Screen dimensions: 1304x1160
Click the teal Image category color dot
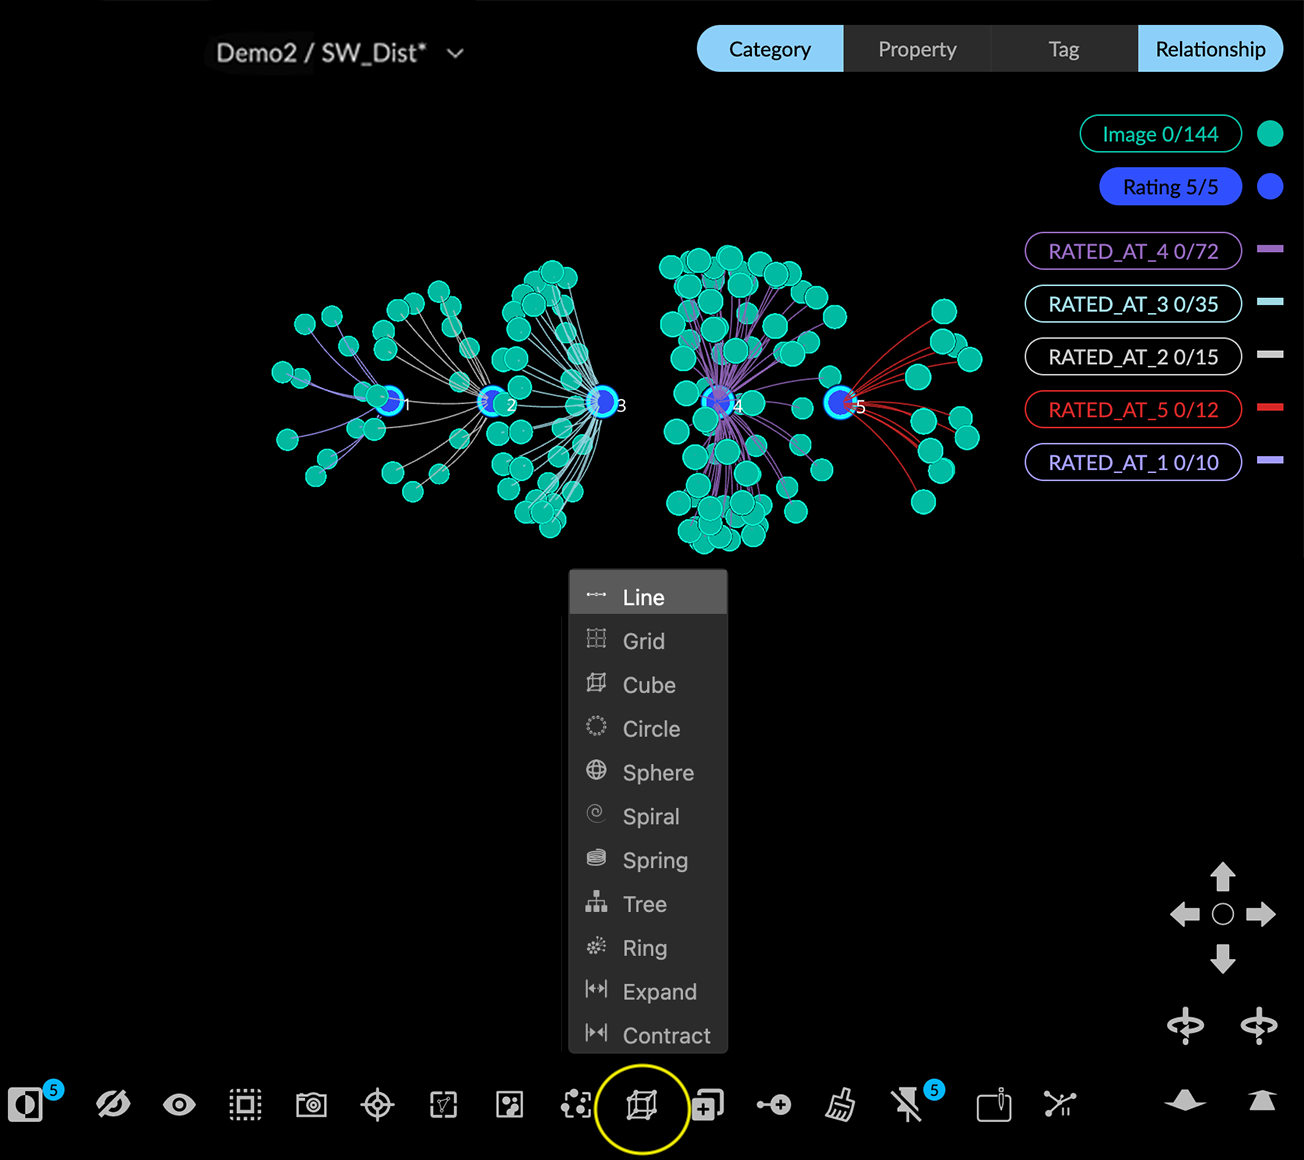tap(1270, 134)
